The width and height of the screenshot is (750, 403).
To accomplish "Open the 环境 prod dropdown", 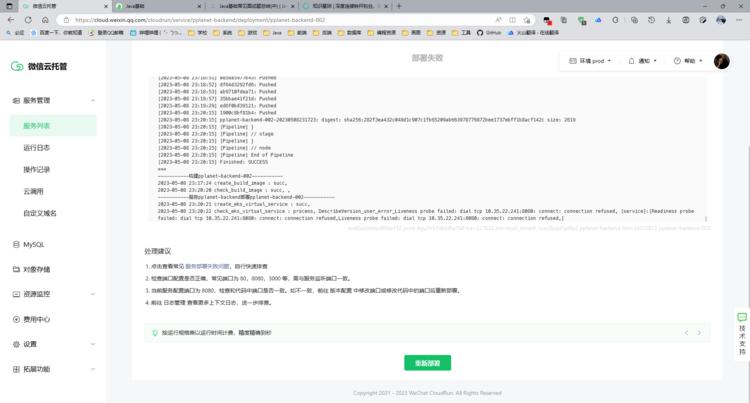I will [590, 61].
